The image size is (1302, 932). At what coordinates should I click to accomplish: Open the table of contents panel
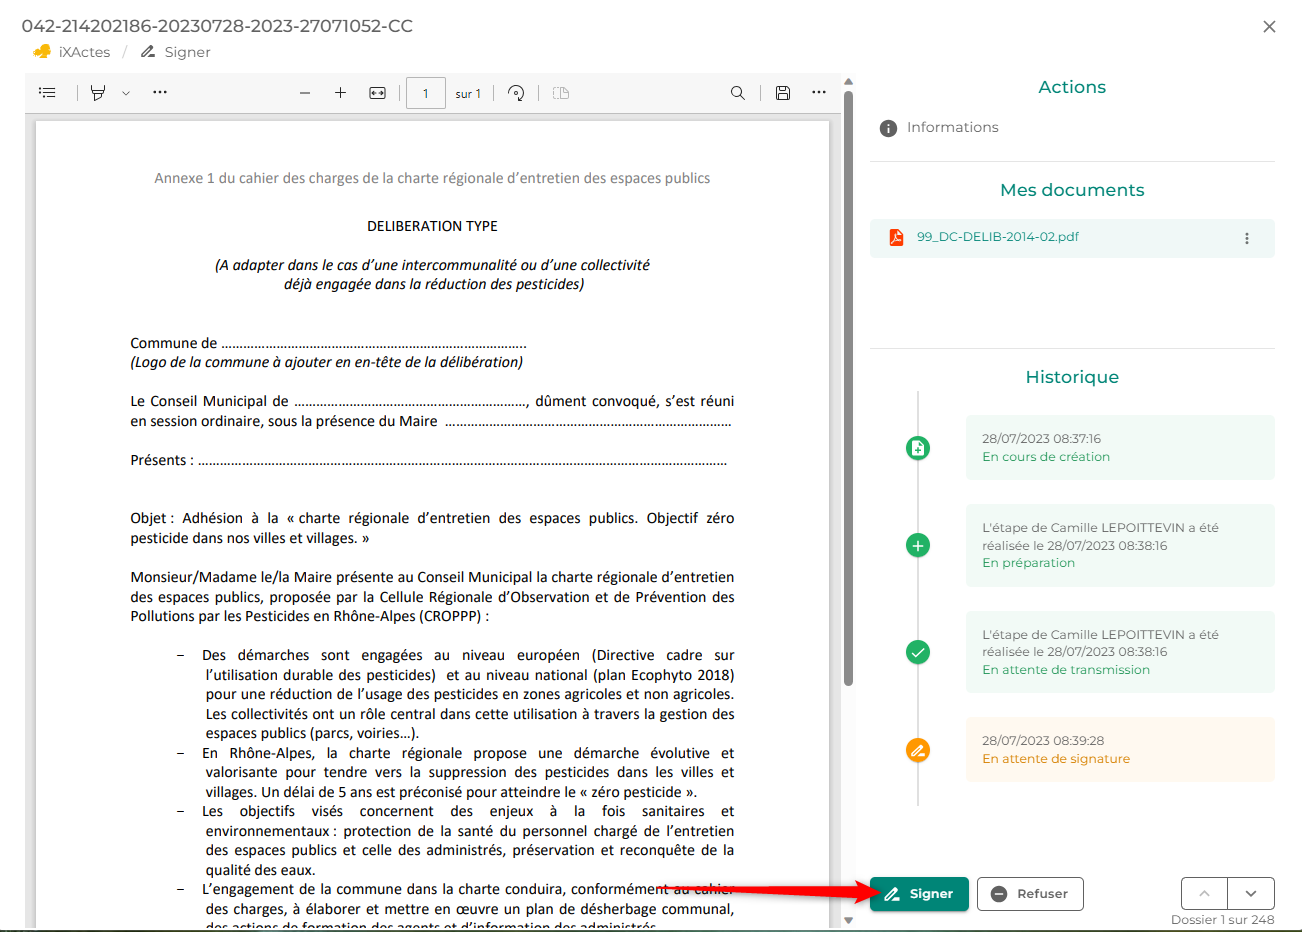[47, 92]
